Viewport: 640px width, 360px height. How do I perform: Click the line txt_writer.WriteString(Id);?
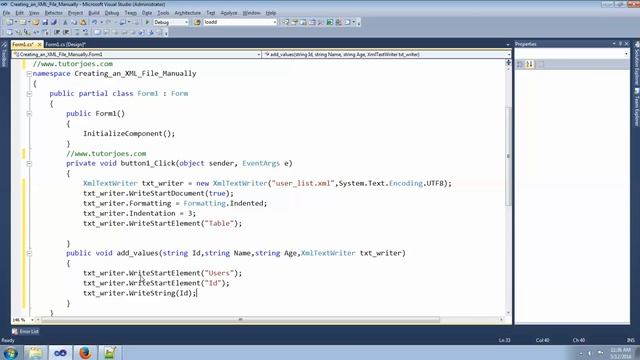[x=140, y=293]
